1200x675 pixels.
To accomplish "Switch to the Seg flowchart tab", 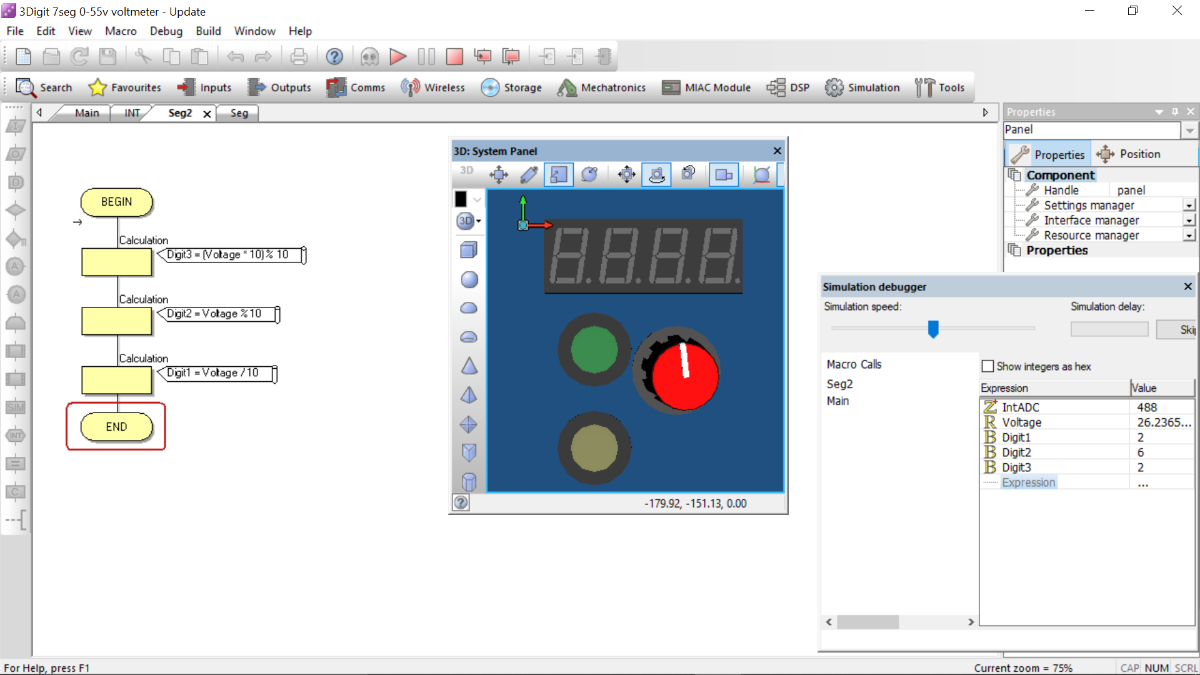I will tap(239, 113).
